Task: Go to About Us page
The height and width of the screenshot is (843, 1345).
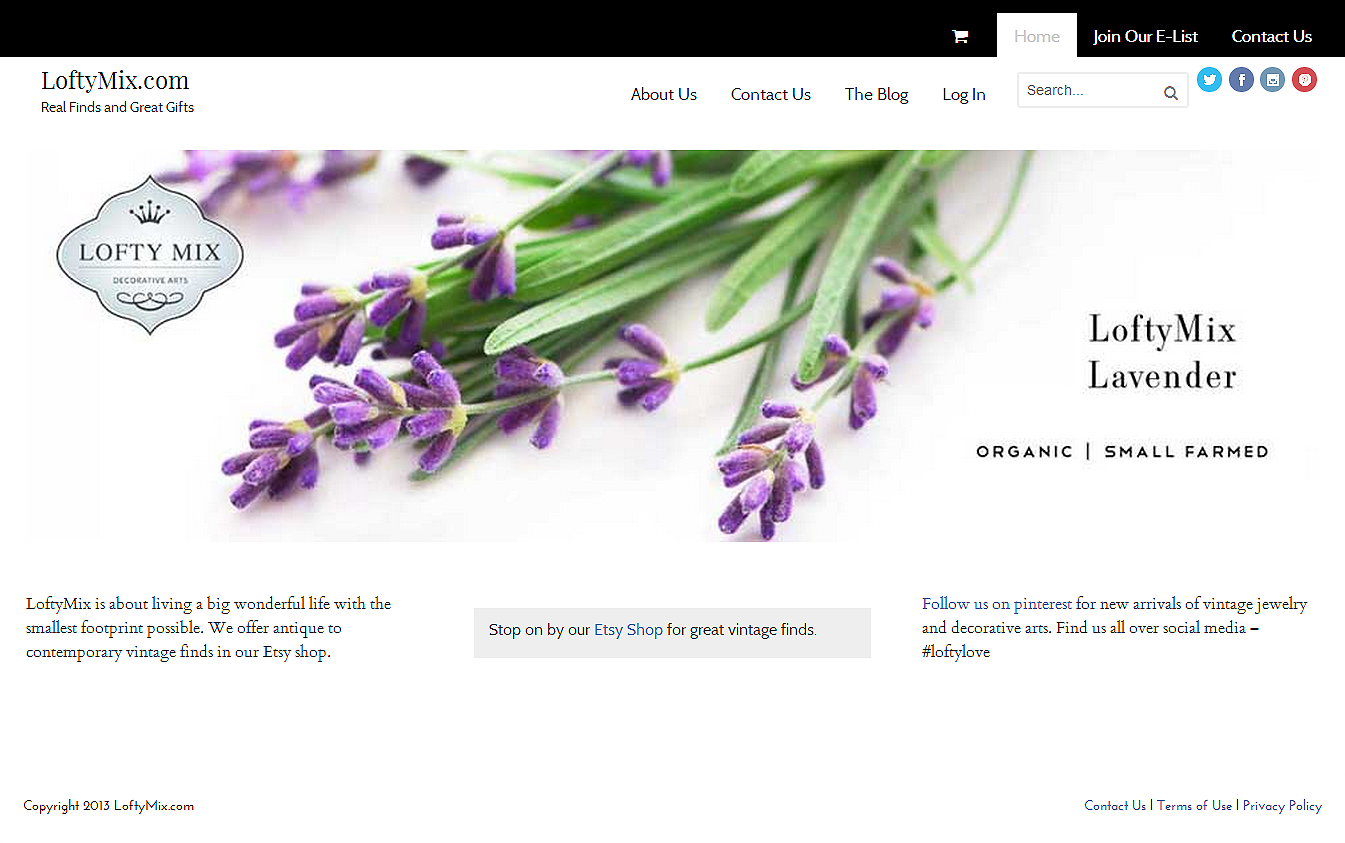Action: [664, 94]
